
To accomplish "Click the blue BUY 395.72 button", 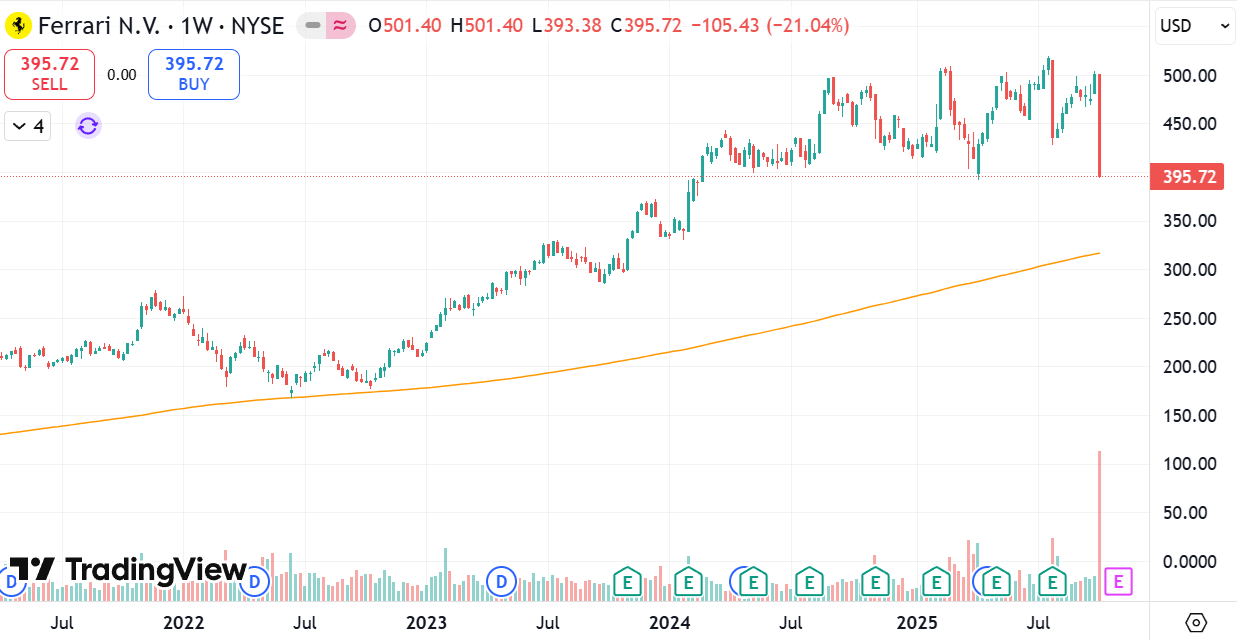I will coord(194,74).
